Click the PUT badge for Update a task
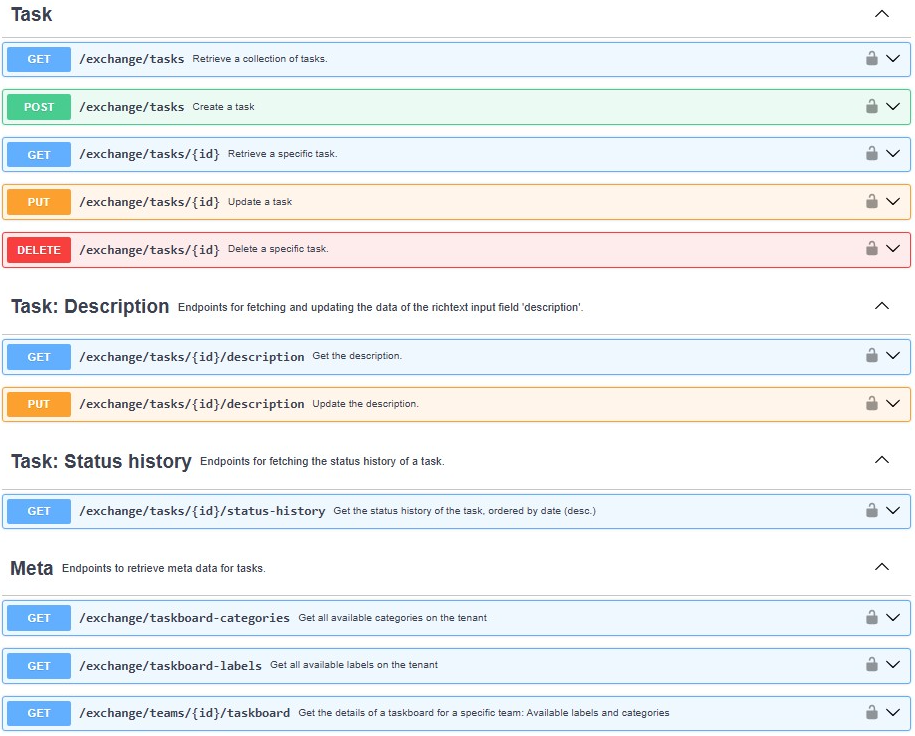The height and width of the screenshot is (736, 915). [39, 202]
